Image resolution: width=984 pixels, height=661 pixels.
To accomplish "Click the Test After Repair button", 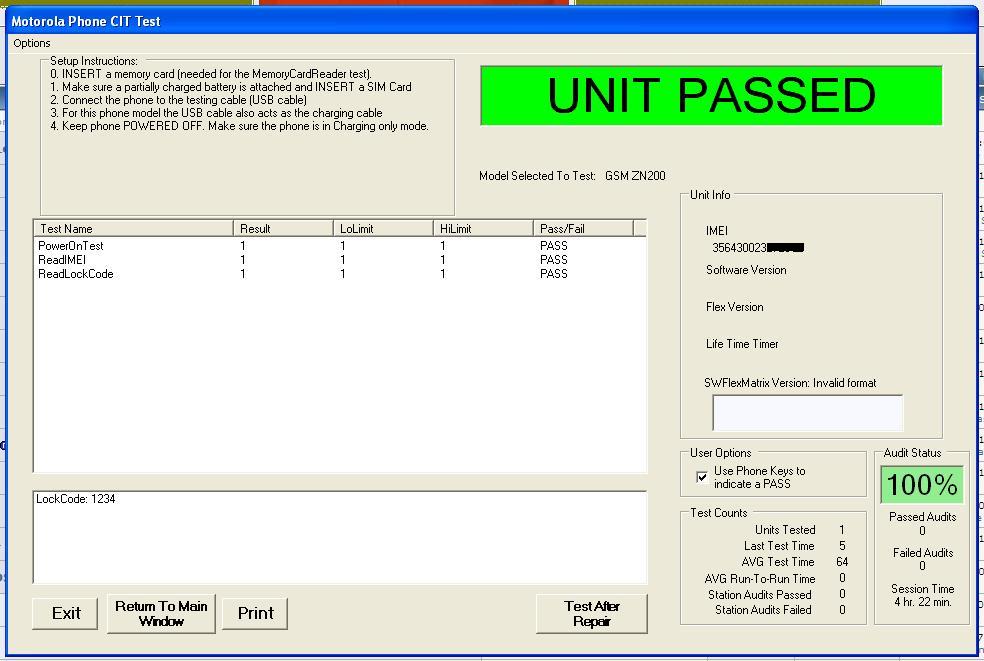I will click(x=591, y=613).
